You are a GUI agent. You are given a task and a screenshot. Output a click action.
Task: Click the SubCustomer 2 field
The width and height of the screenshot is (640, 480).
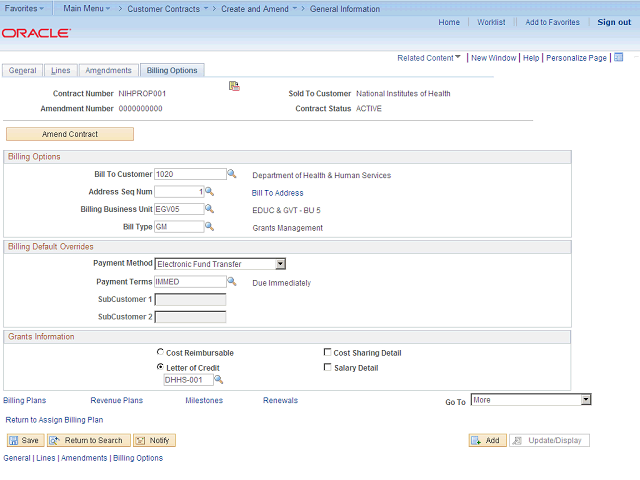tap(190, 317)
